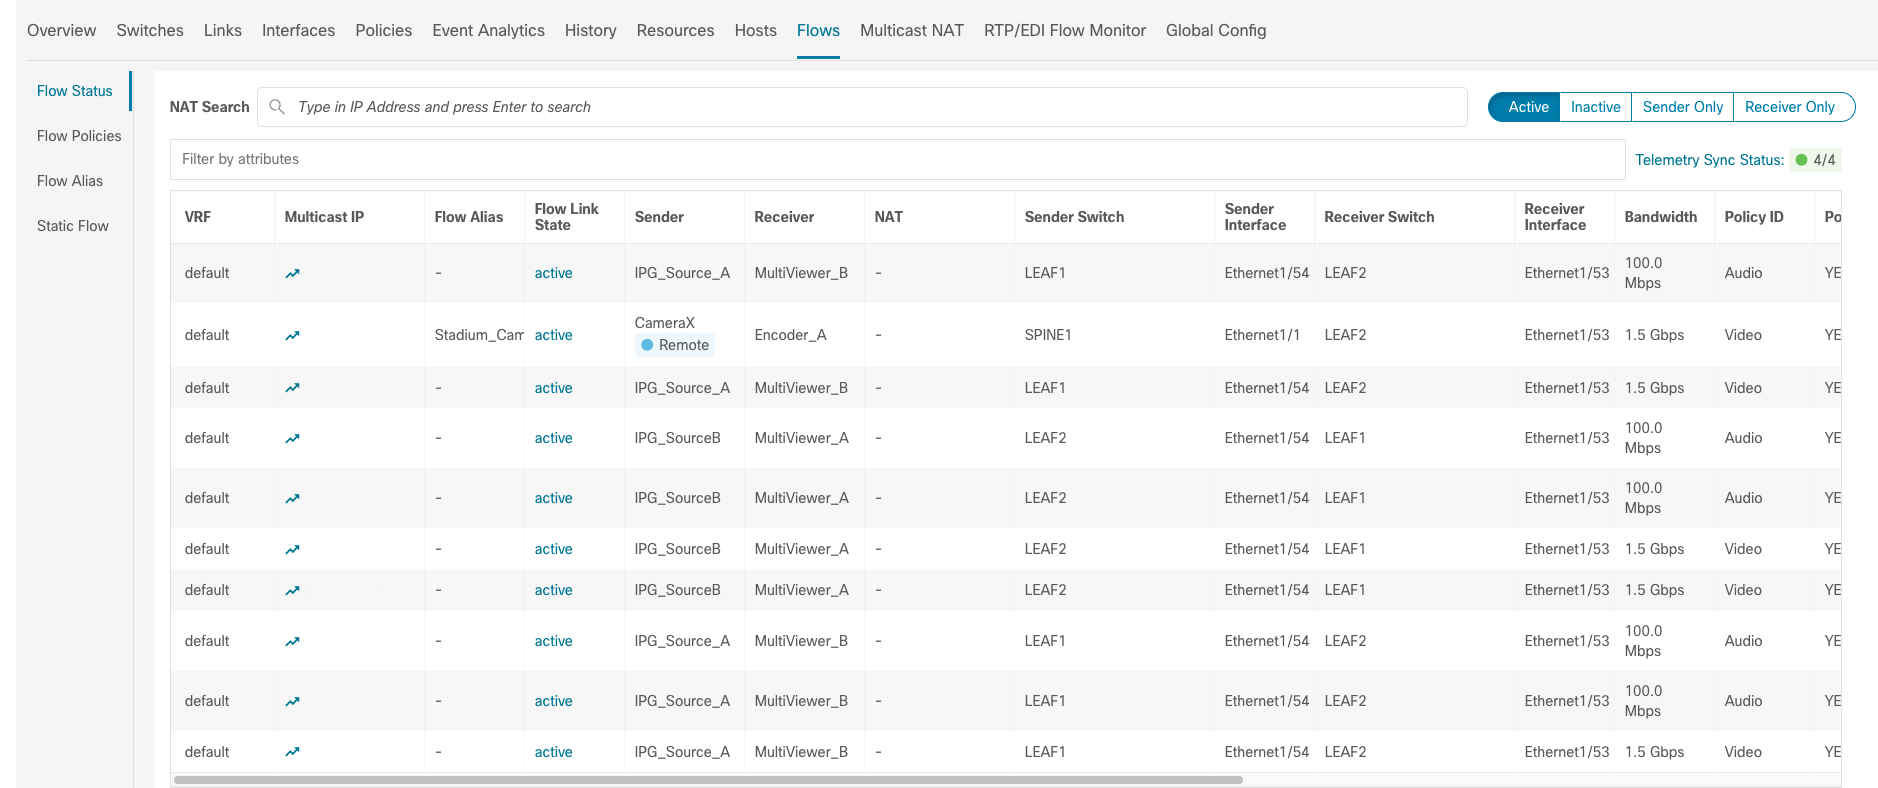This screenshot has height=788, width=1878.
Task: Click the horizontal scrollbar under the table
Action: coord(707,780)
